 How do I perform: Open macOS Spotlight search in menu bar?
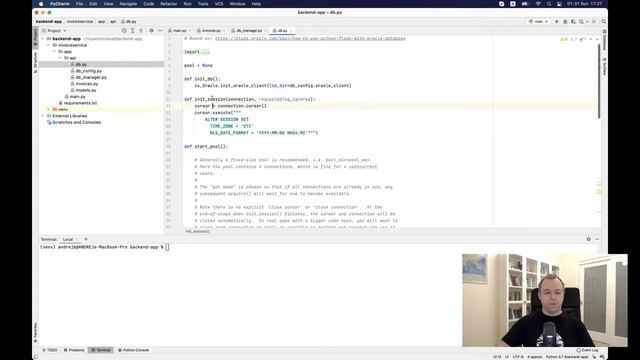pos(549,4)
